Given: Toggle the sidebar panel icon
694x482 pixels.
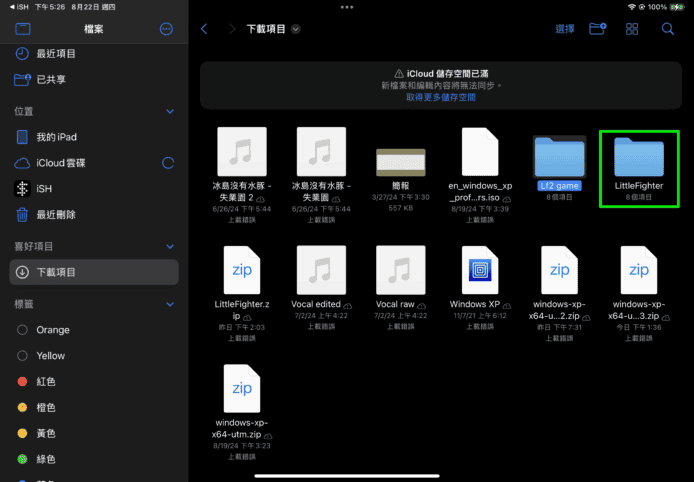Looking at the screenshot, I should pyautogui.click(x=23, y=29).
